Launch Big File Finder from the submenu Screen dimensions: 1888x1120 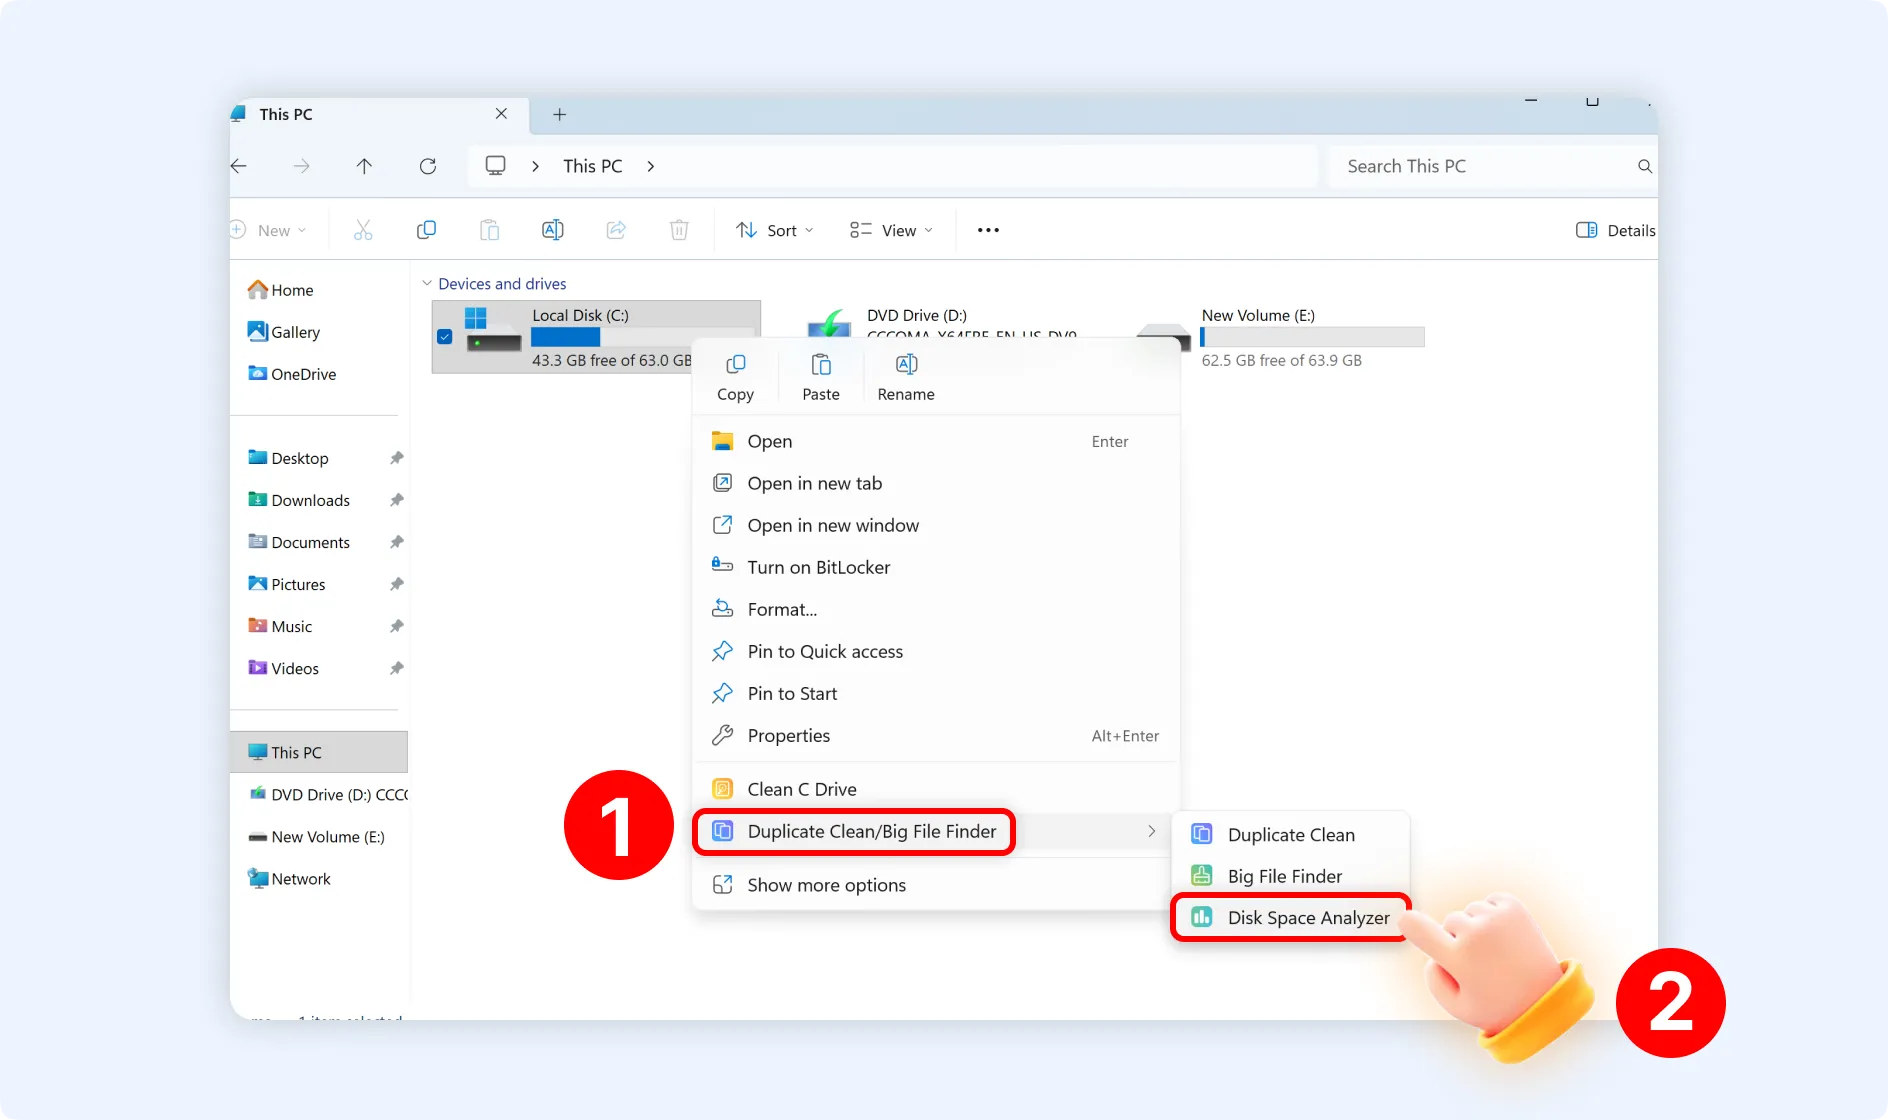[x=1284, y=875]
